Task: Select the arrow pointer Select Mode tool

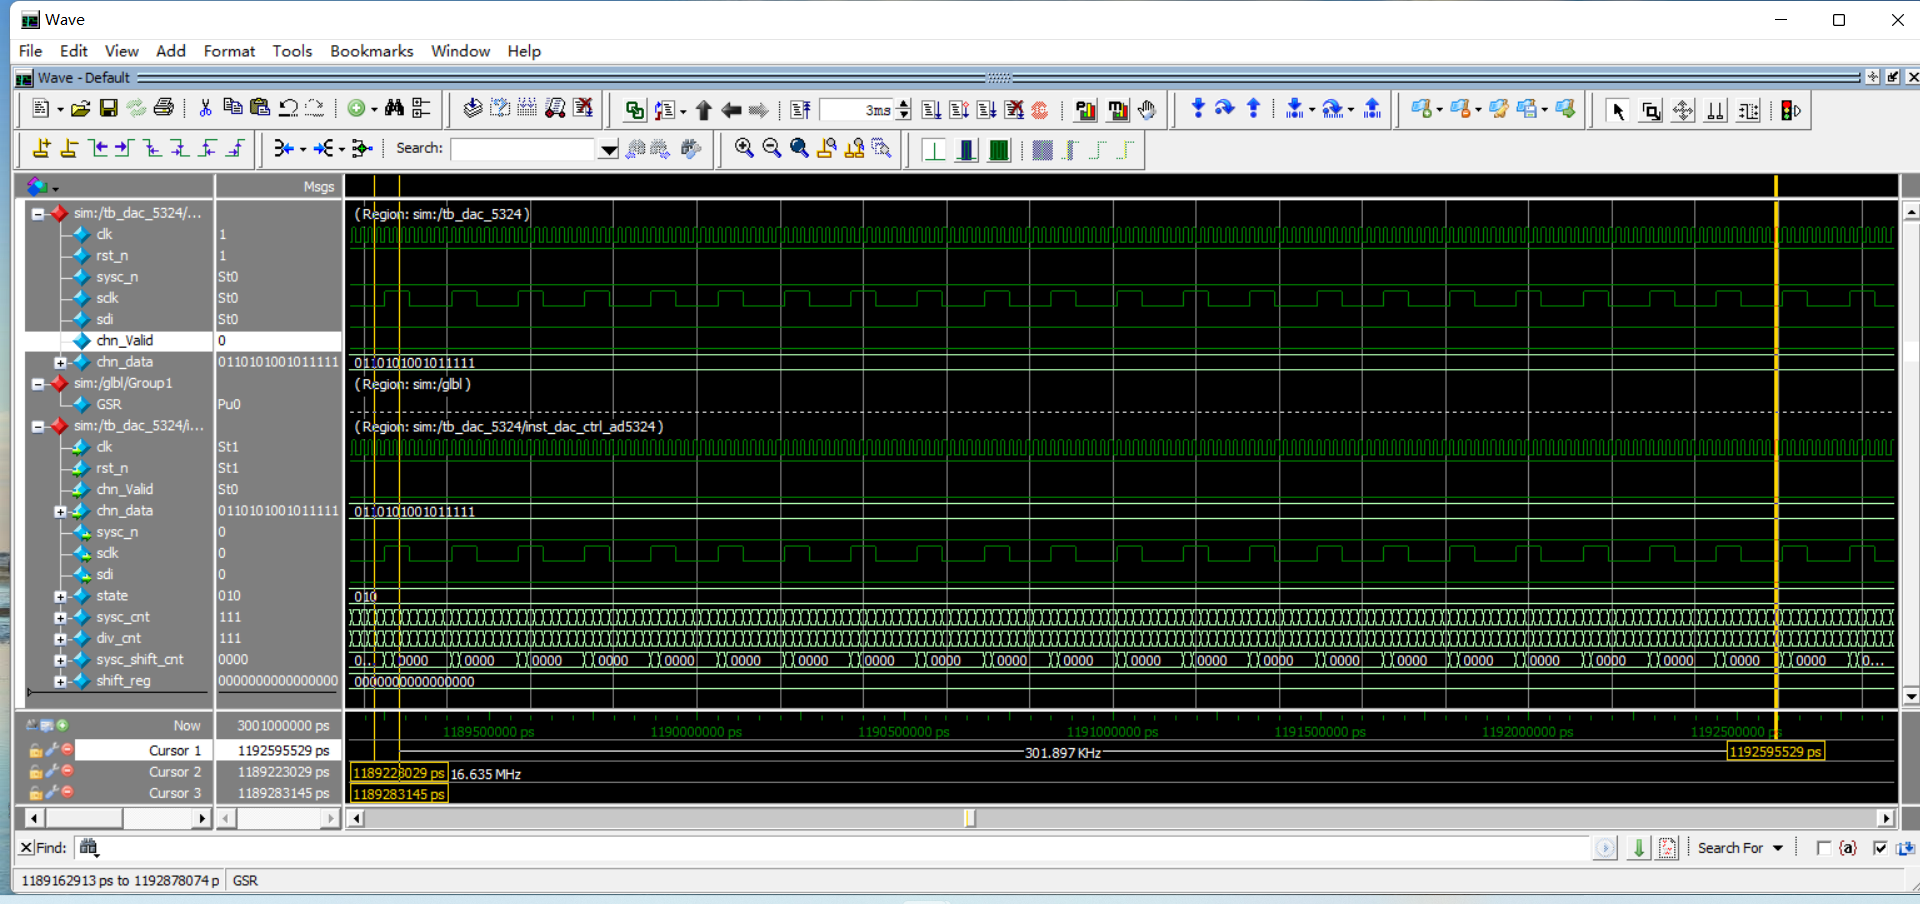Action: tap(1618, 110)
